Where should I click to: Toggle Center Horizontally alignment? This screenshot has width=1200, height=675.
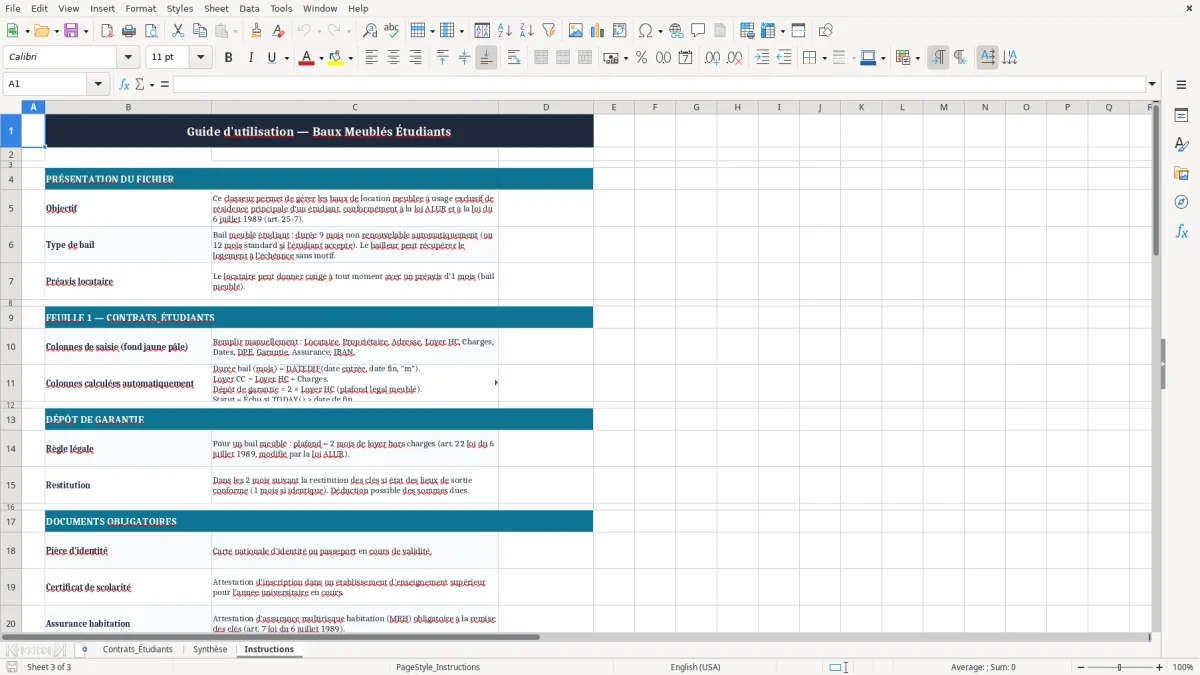pyautogui.click(x=393, y=58)
